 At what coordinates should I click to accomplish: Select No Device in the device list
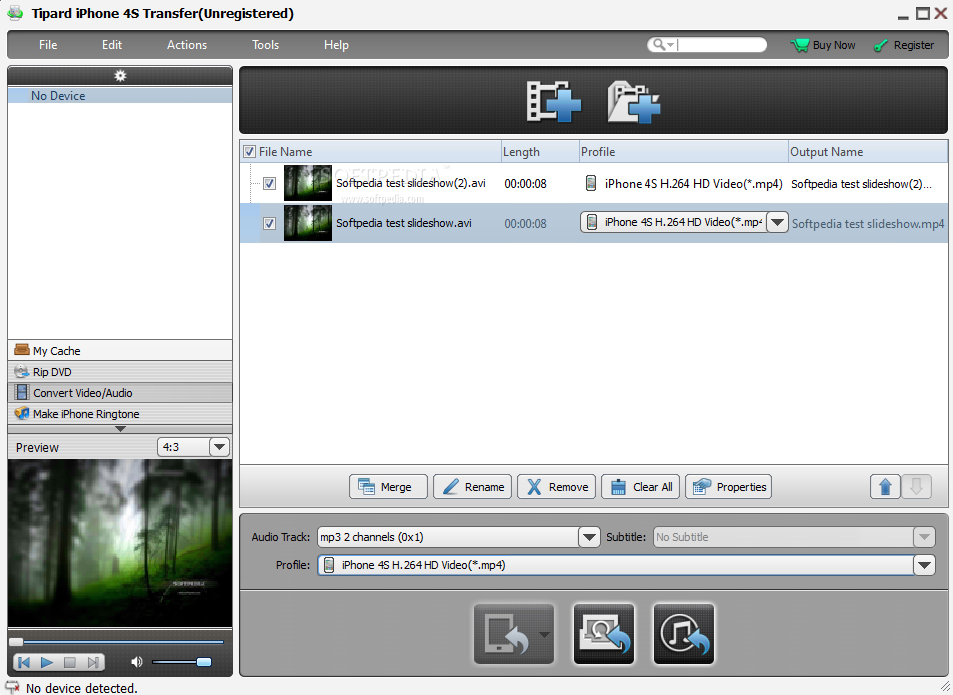120,95
